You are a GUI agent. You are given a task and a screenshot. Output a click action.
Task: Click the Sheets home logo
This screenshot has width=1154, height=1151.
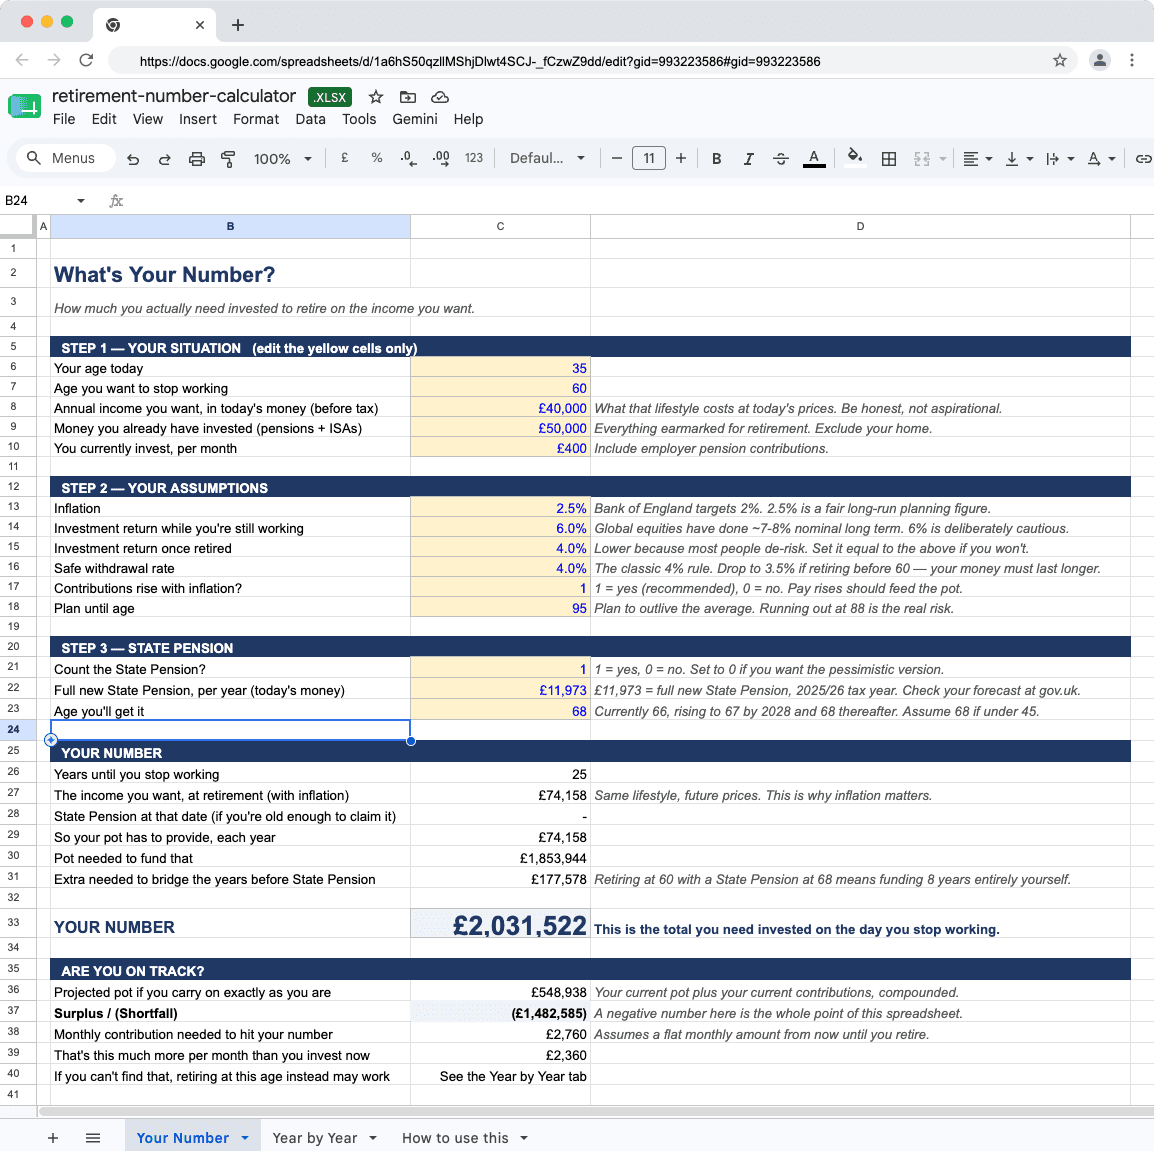(25, 106)
